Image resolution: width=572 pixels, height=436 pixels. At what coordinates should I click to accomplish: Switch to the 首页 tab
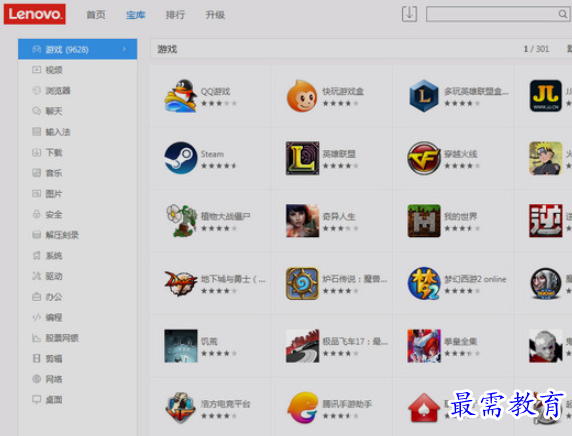tap(96, 15)
